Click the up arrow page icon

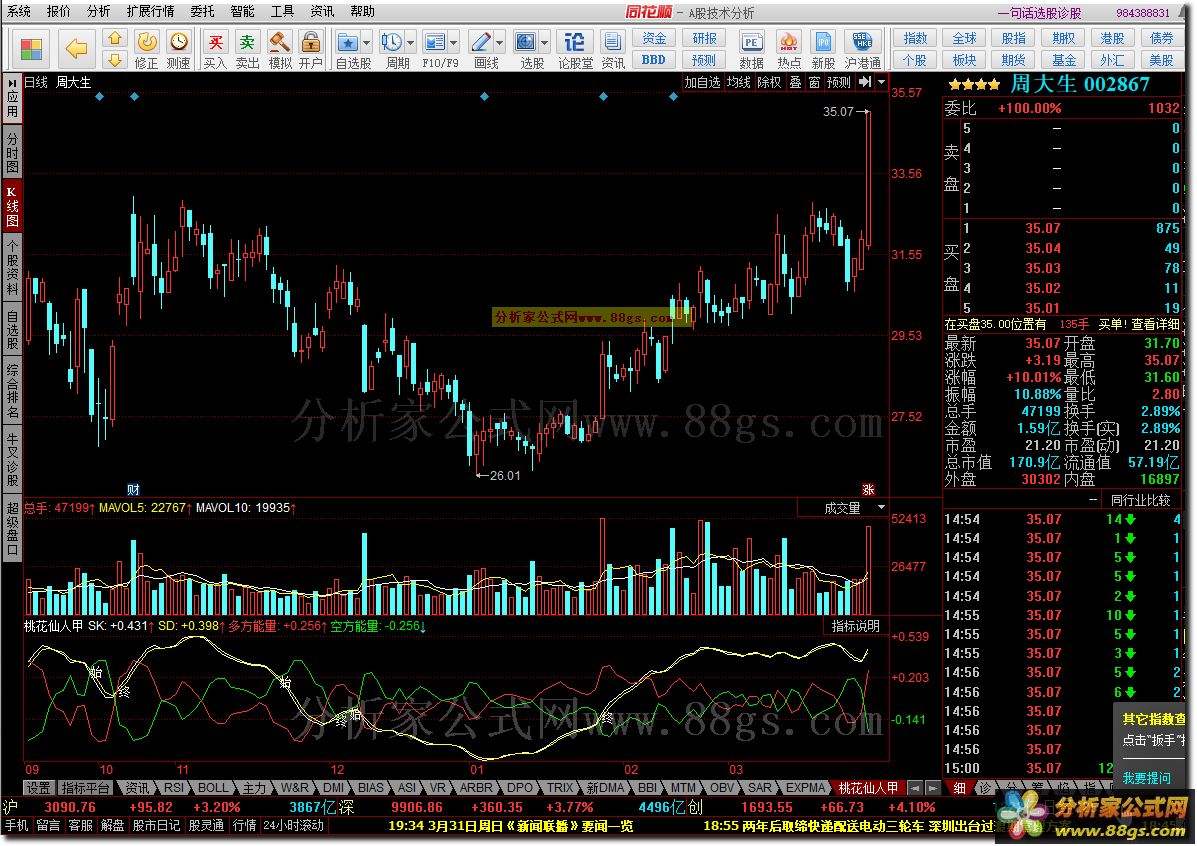[115, 38]
